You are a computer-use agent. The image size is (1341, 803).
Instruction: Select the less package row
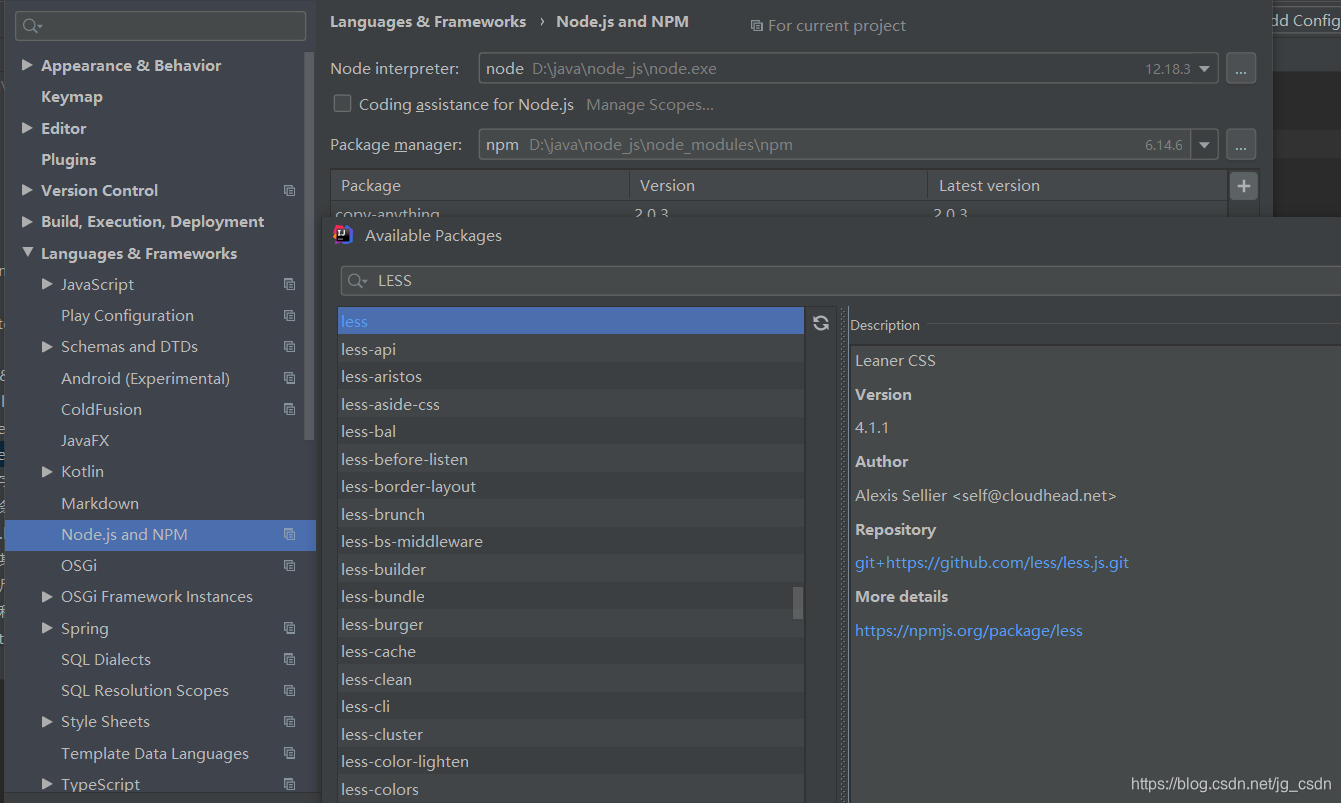(x=571, y=322)
